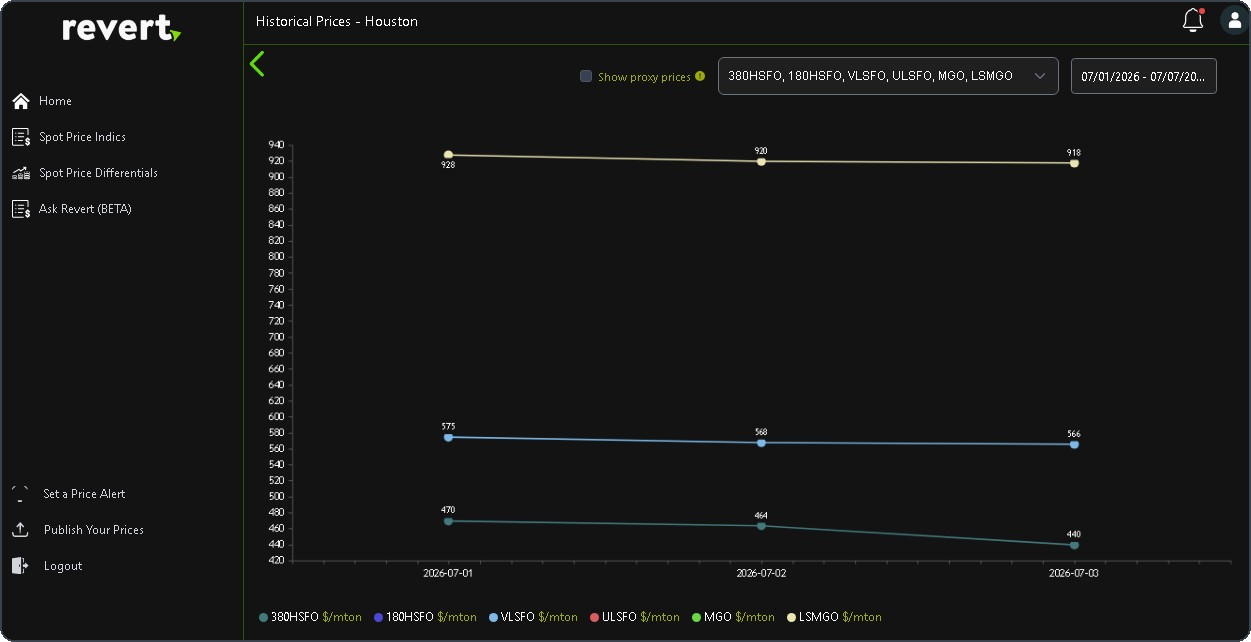Click the 940 y-axis label
The width and height of the screenshot is (1251, 642).
click(x=276, y=145)
